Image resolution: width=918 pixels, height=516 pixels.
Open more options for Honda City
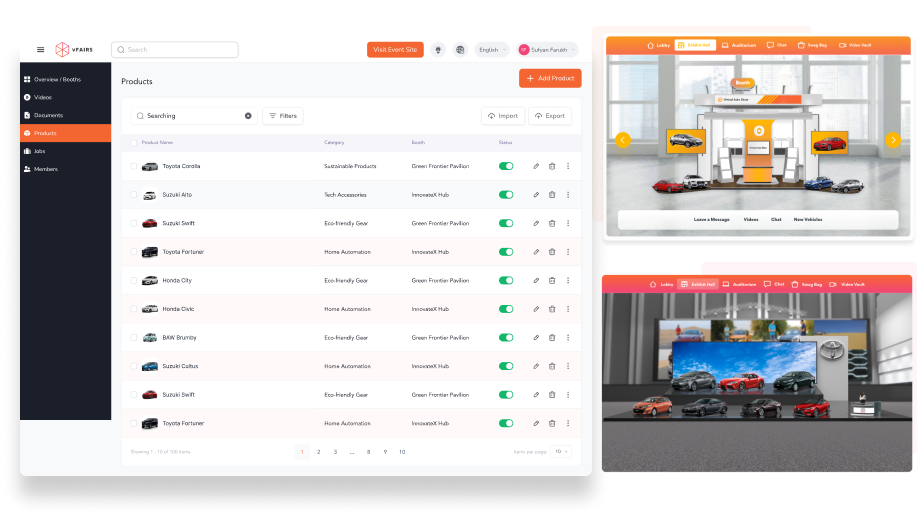tap(568, 281)
